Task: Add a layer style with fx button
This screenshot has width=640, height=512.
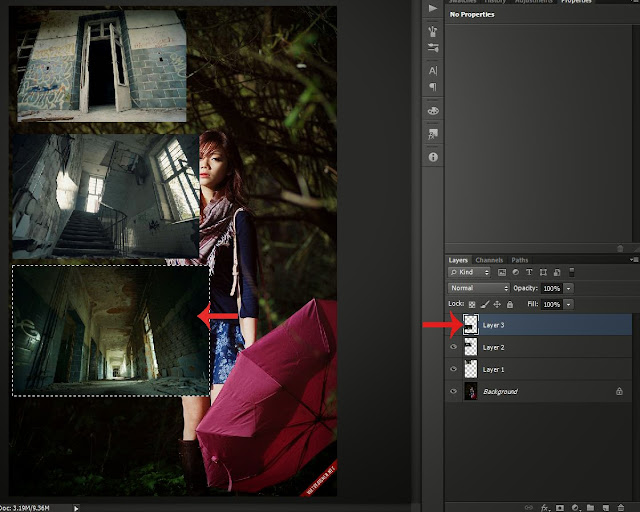Action: click(544, 508)
